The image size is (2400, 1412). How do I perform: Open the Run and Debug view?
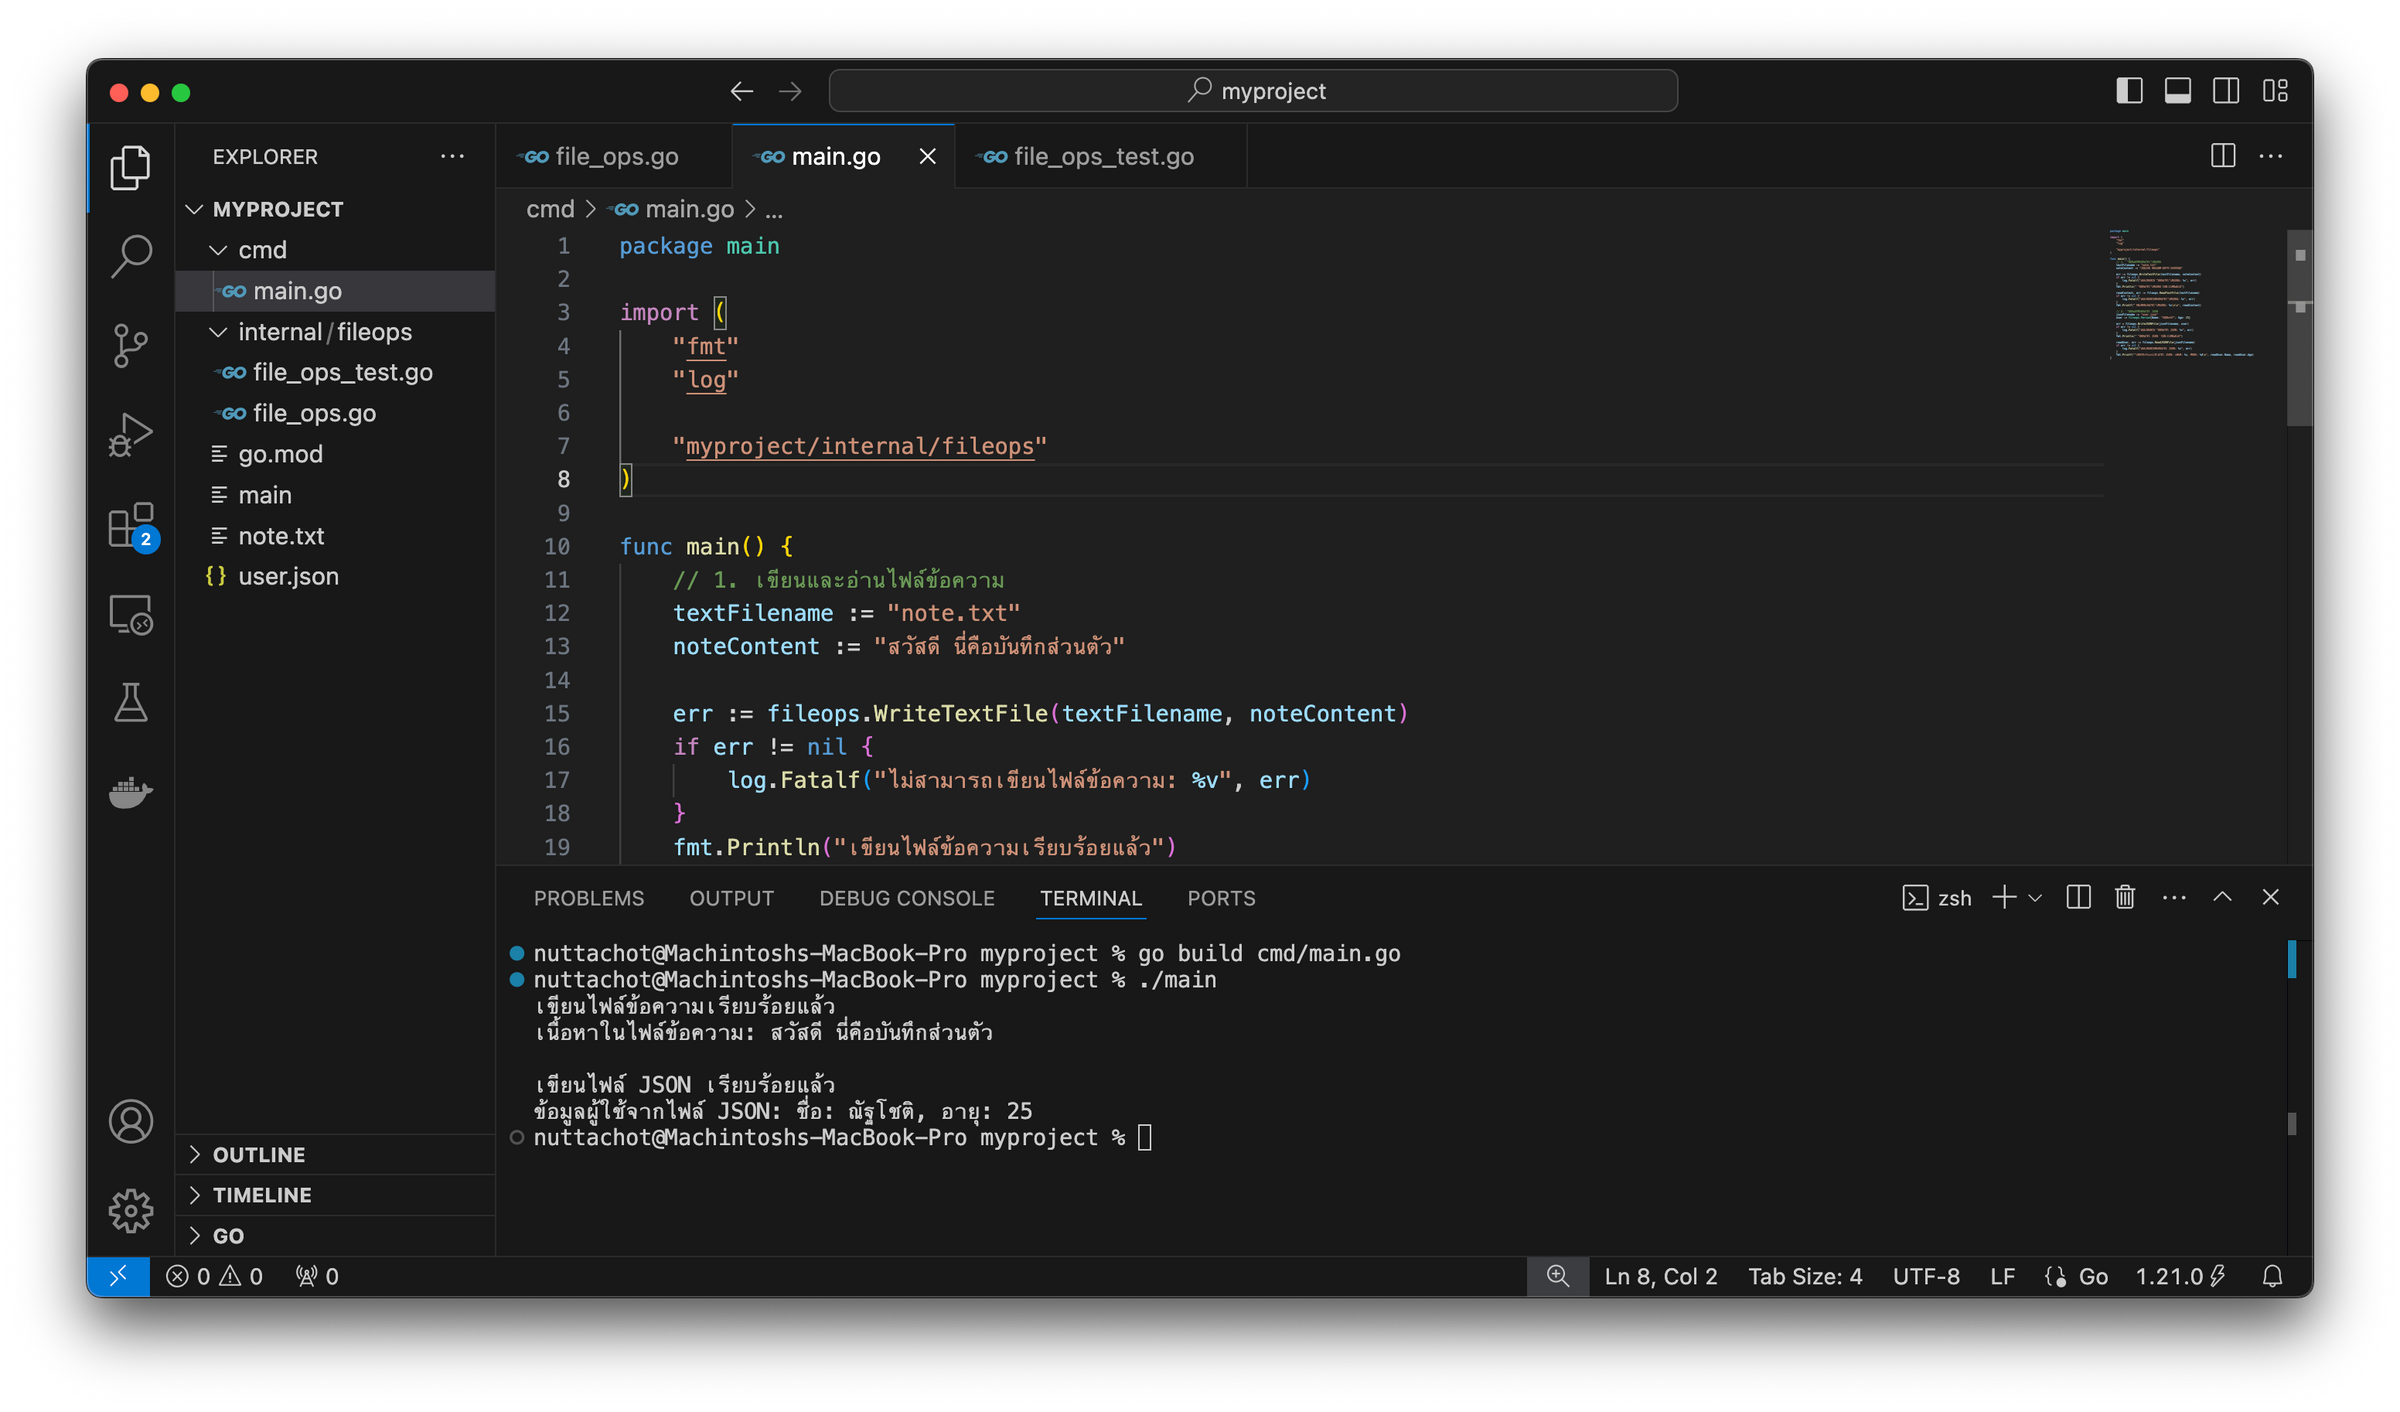(x=130, y=432)
